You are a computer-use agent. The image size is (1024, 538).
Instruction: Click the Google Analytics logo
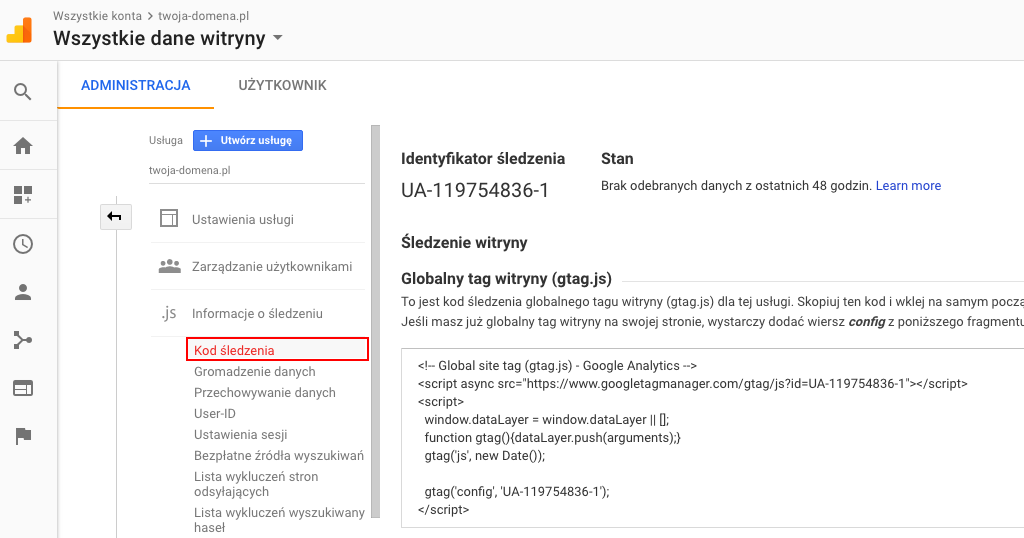(20, 28)
